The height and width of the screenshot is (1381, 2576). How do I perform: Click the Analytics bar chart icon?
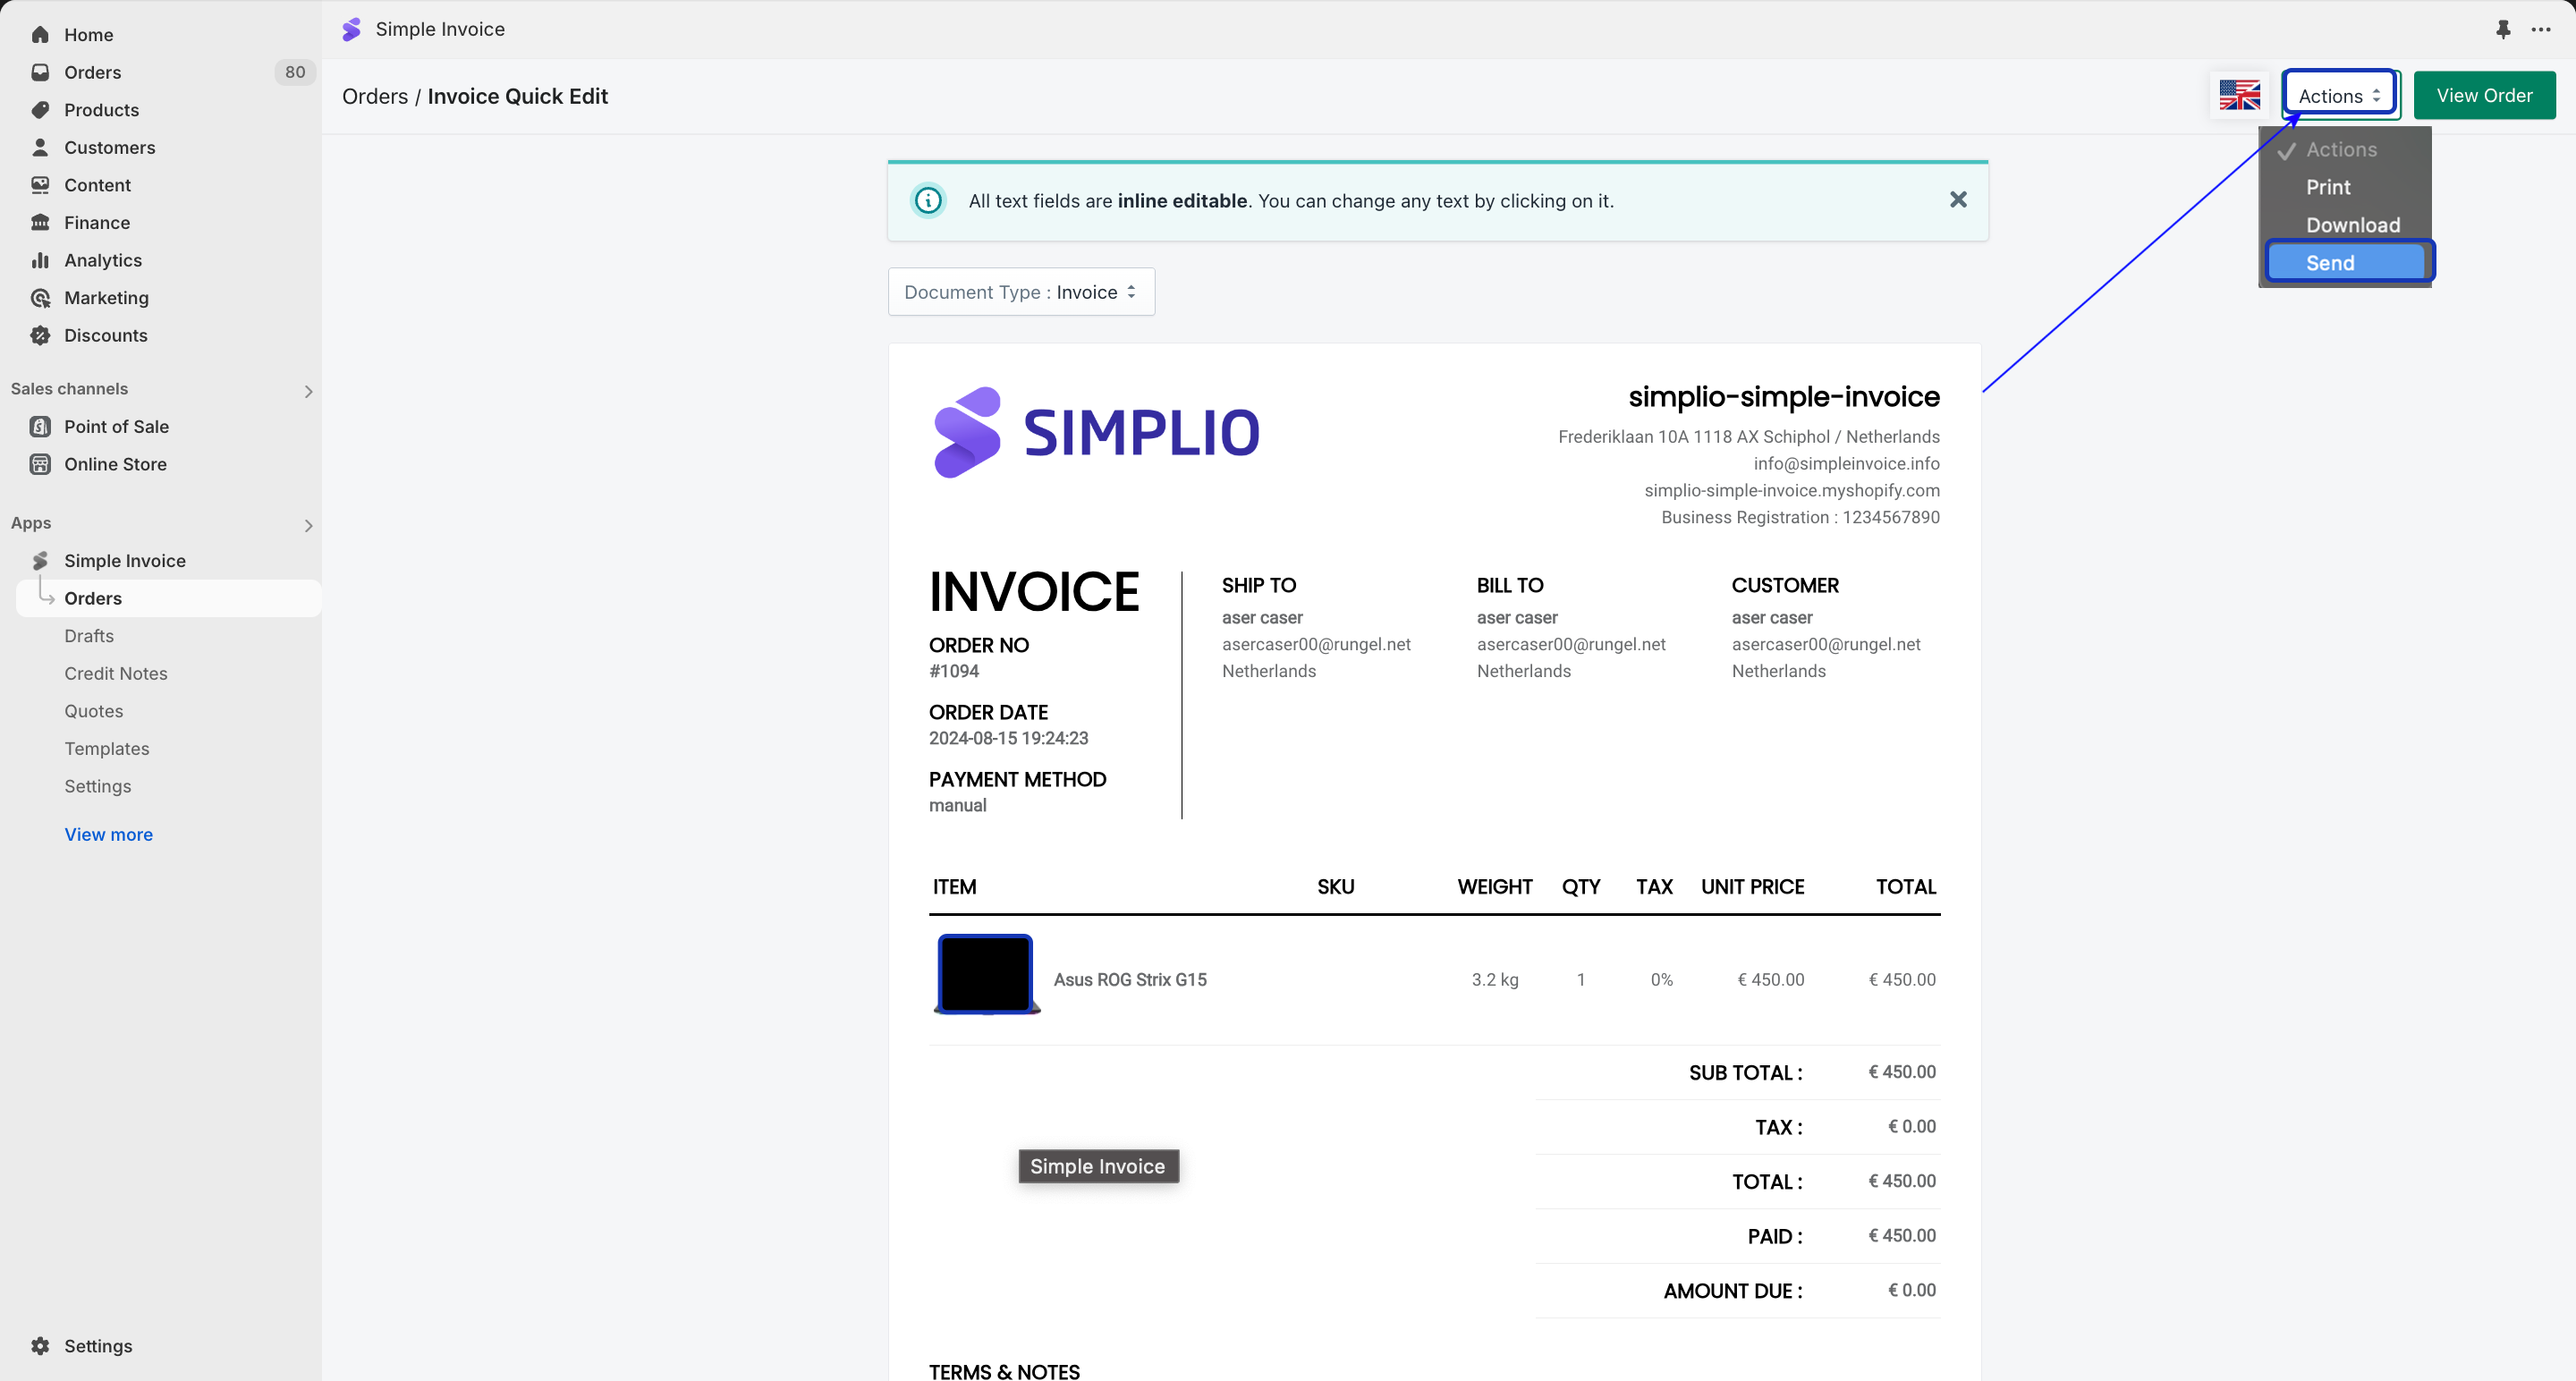tap(40, 260)
